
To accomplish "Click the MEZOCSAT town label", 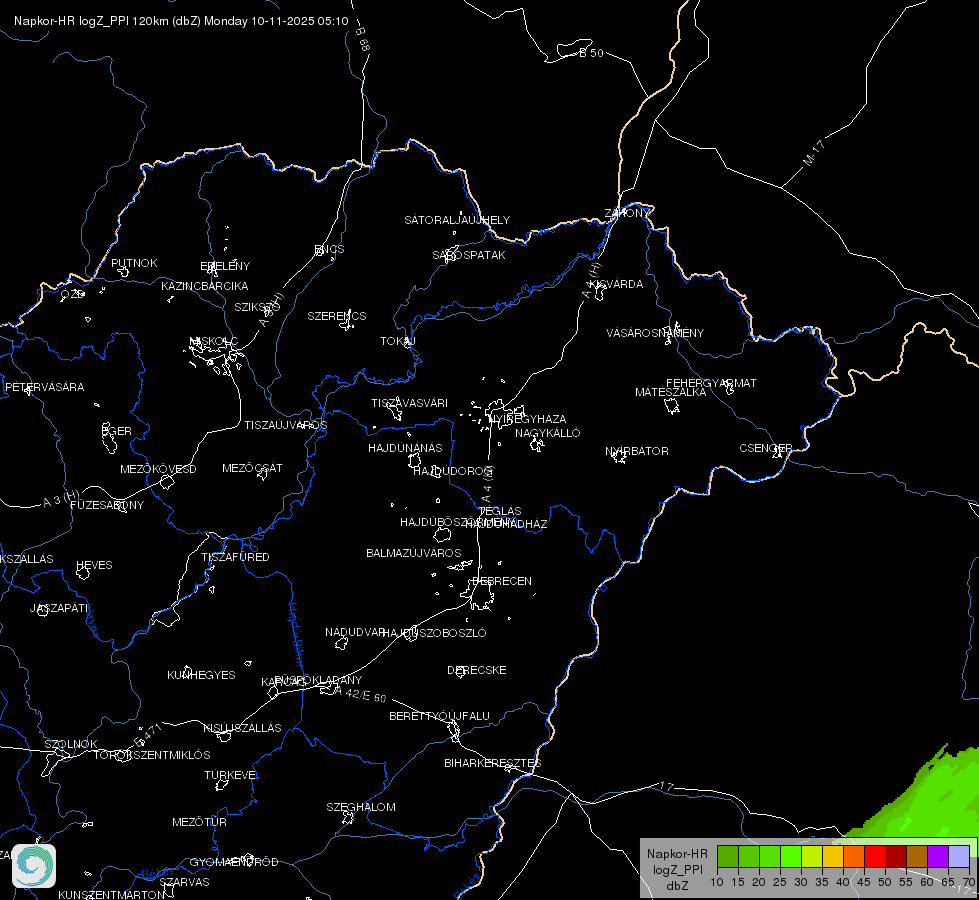I will pos(253,468).
